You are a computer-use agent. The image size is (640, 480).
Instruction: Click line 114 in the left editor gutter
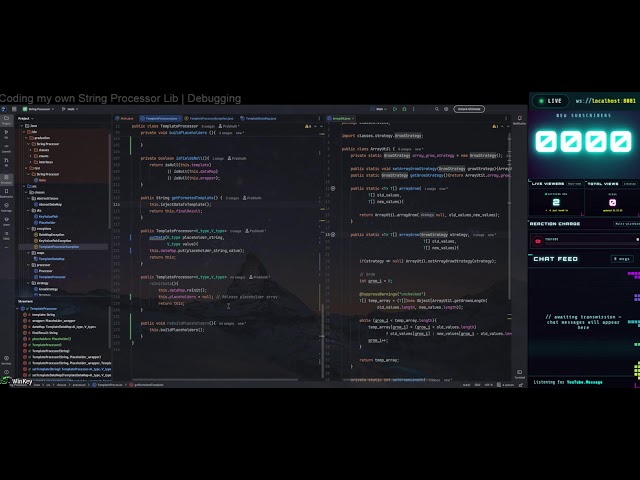(117, 204)
